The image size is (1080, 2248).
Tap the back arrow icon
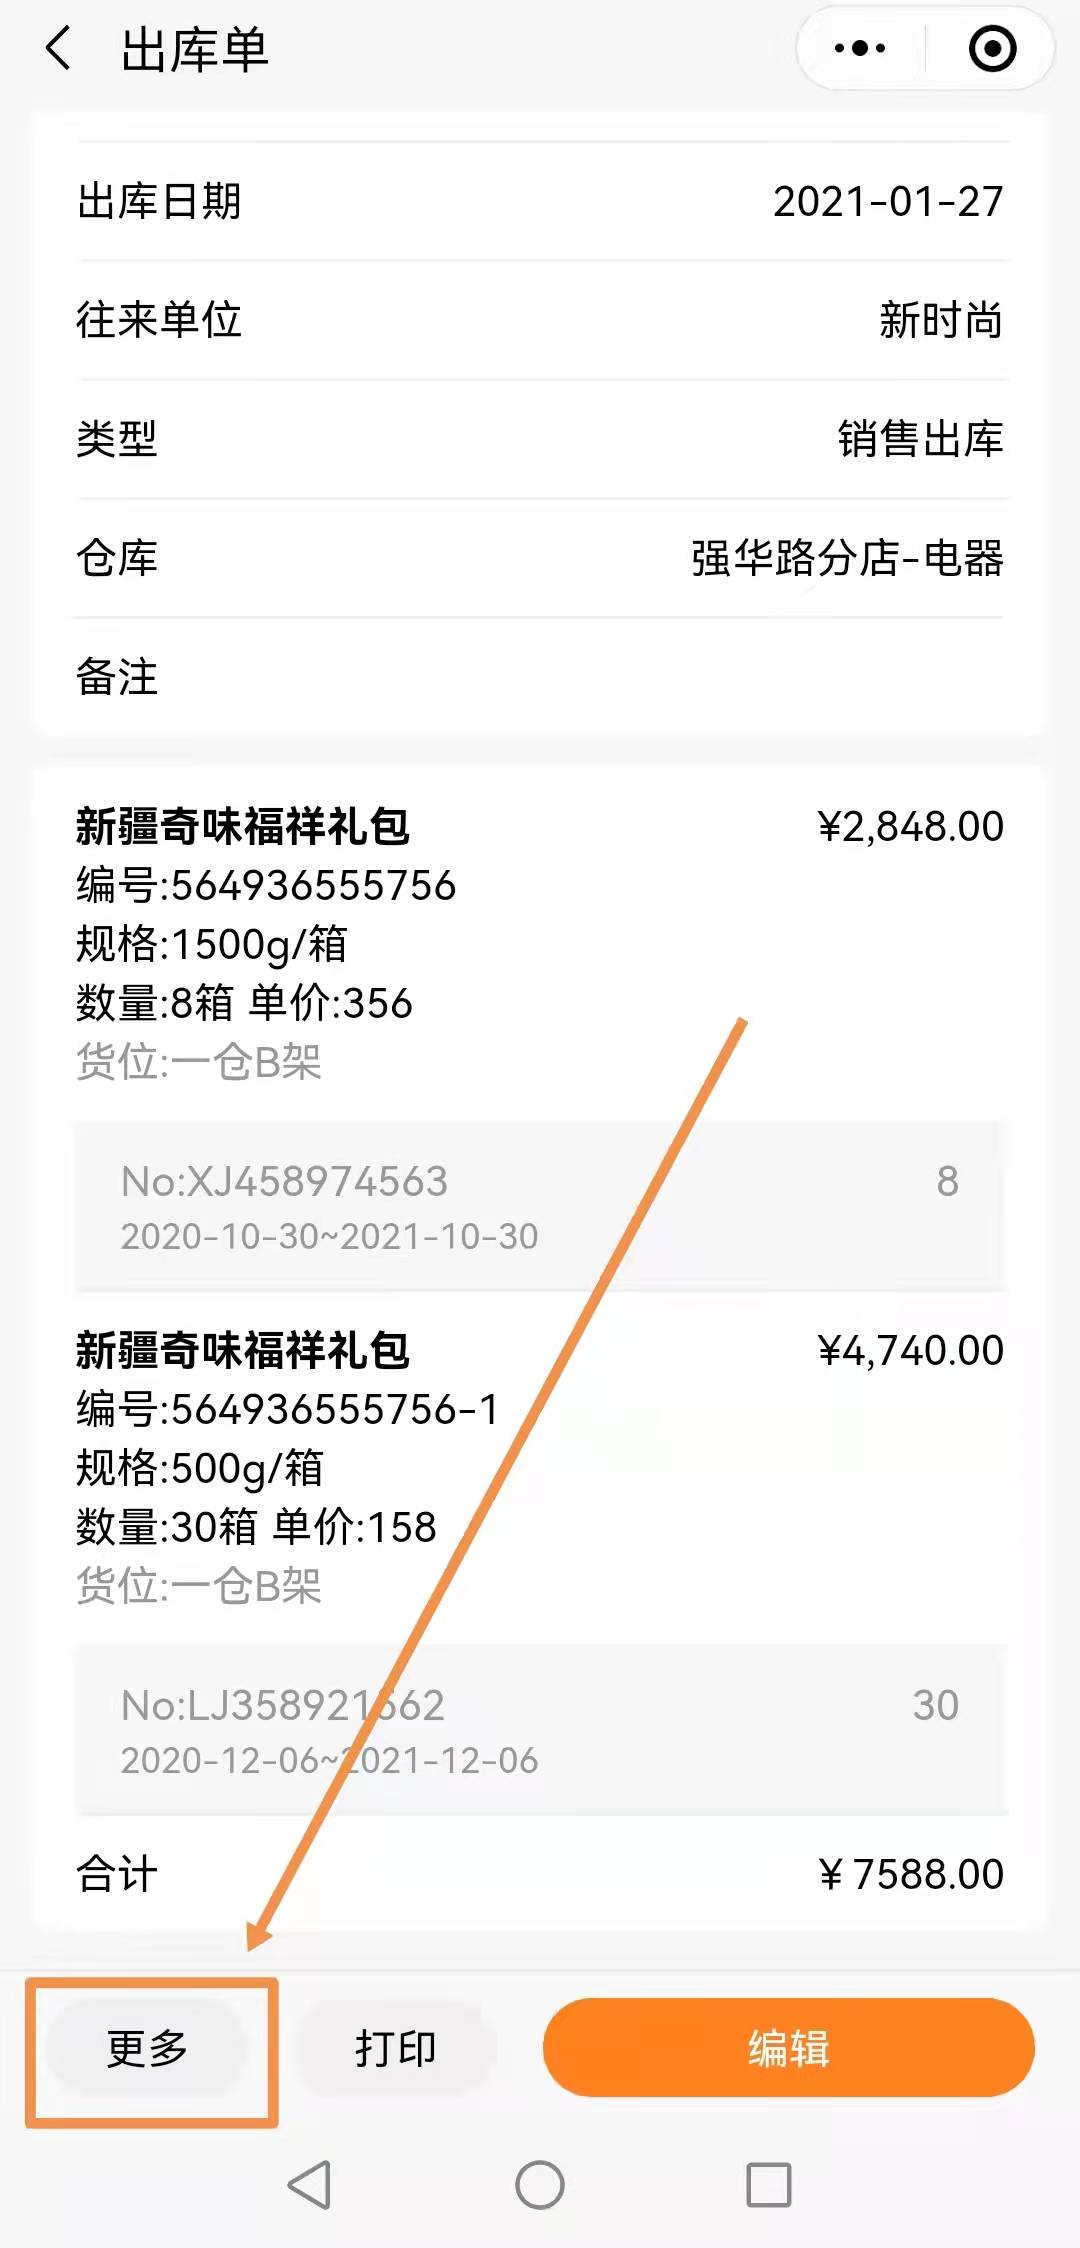pos(59,49)
